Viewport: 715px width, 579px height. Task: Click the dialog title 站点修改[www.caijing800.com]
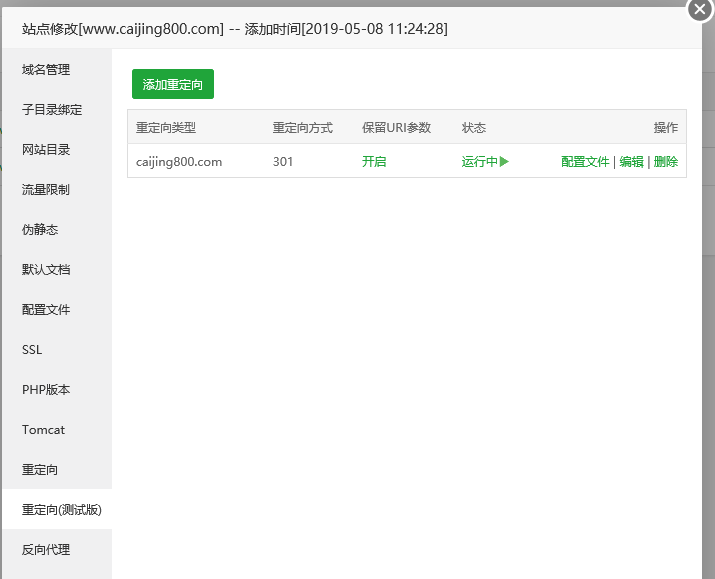[123, 29]
